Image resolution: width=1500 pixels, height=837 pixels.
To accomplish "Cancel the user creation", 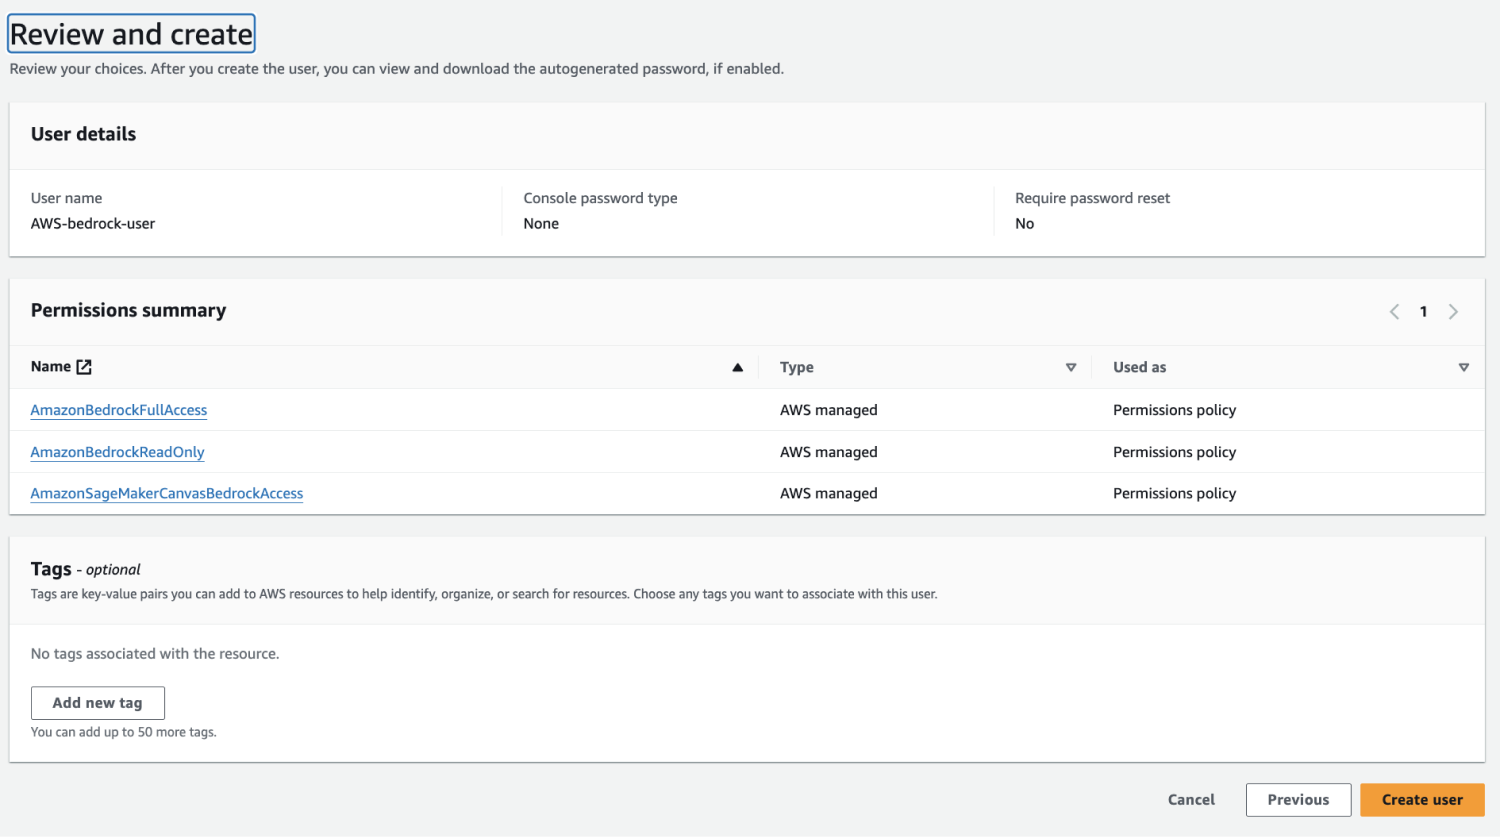I will point(1190,799).
